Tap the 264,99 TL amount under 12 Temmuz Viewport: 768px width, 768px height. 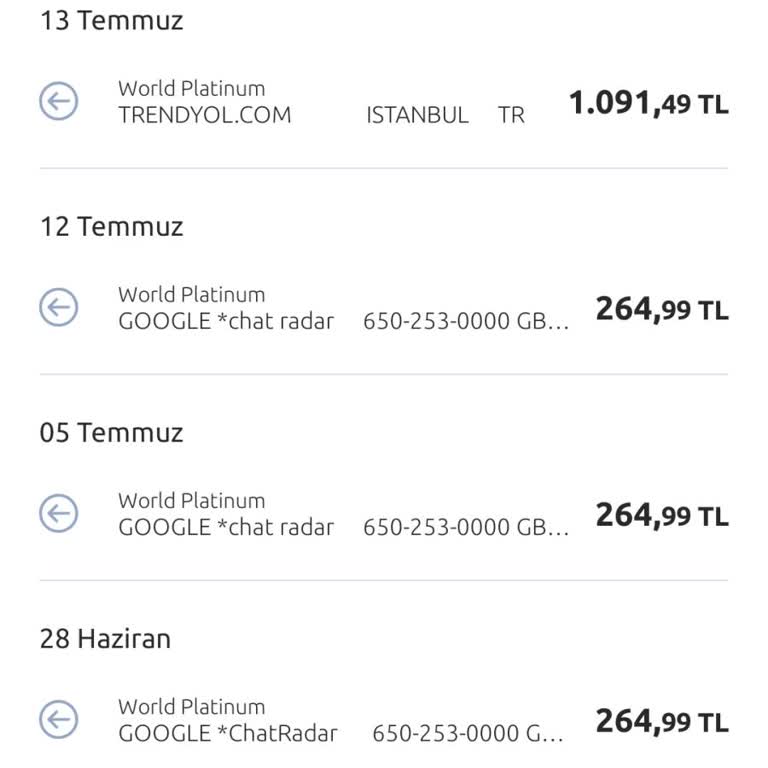point(661,309)
